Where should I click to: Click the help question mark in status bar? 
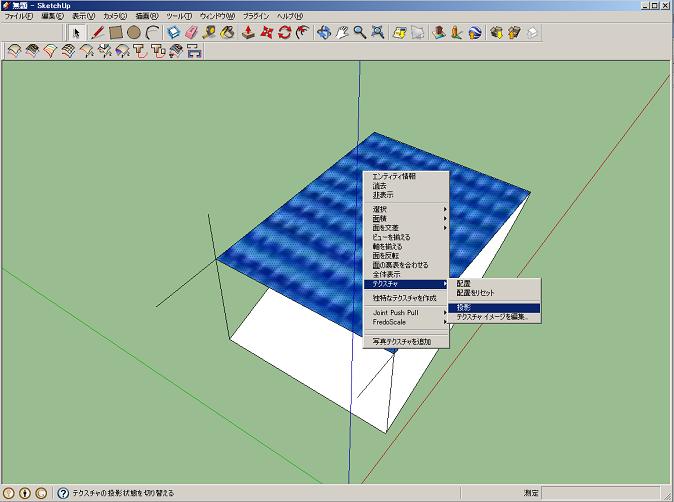63,493
